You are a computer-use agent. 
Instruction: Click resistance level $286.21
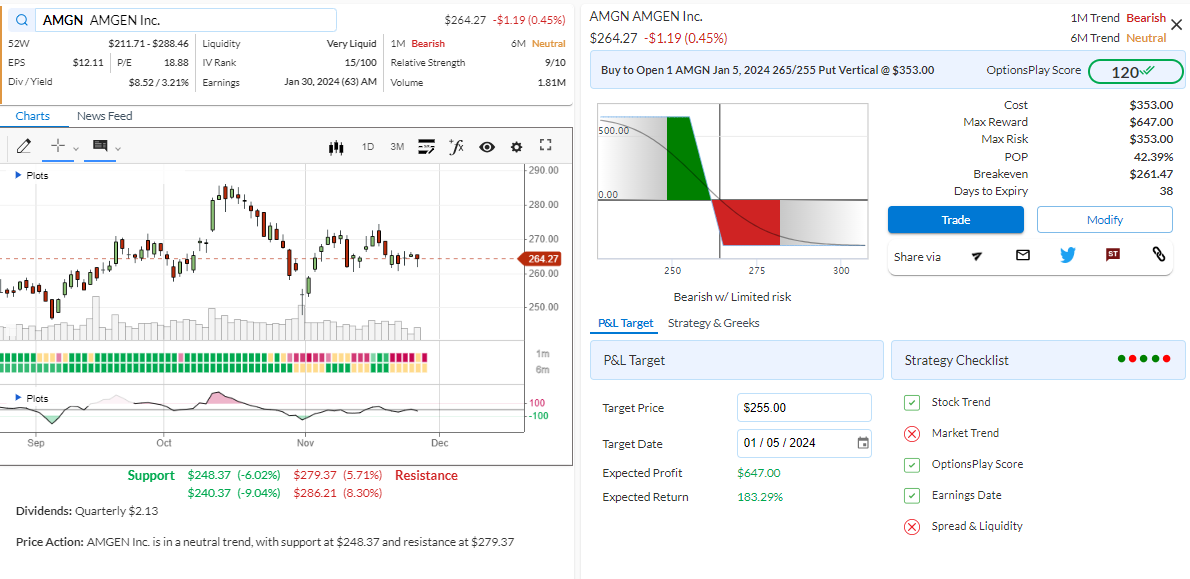[314, 493]
